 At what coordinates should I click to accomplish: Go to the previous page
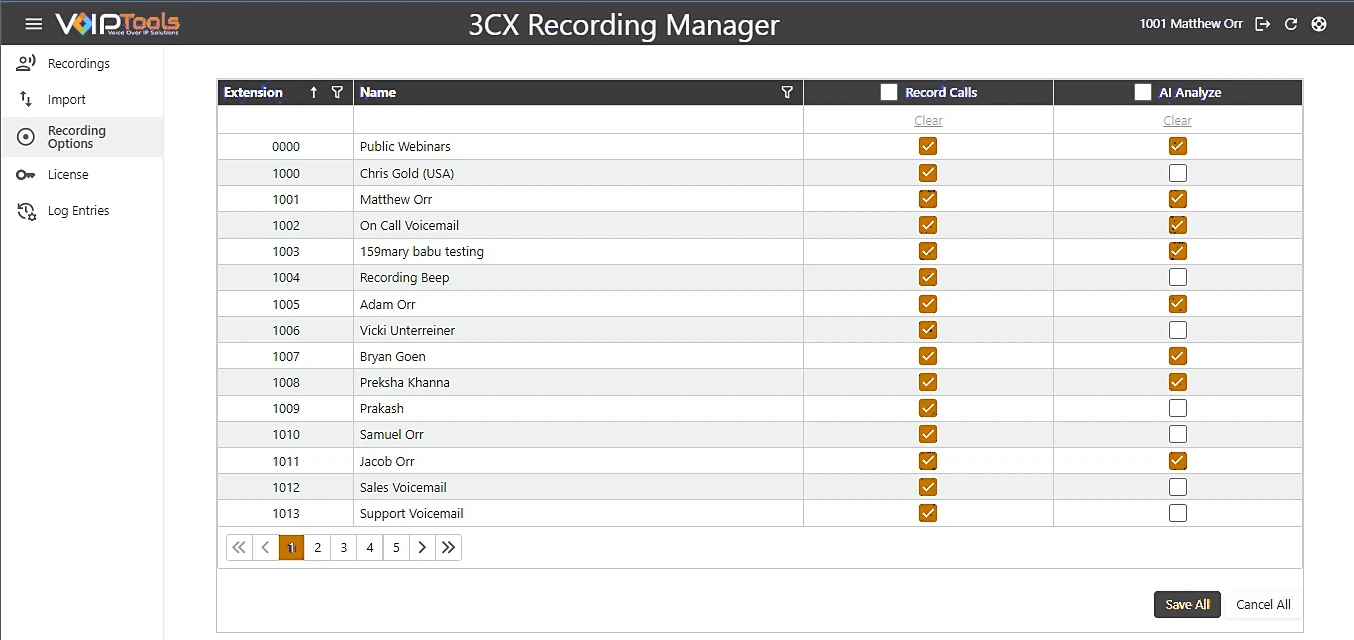coord(266,547)
